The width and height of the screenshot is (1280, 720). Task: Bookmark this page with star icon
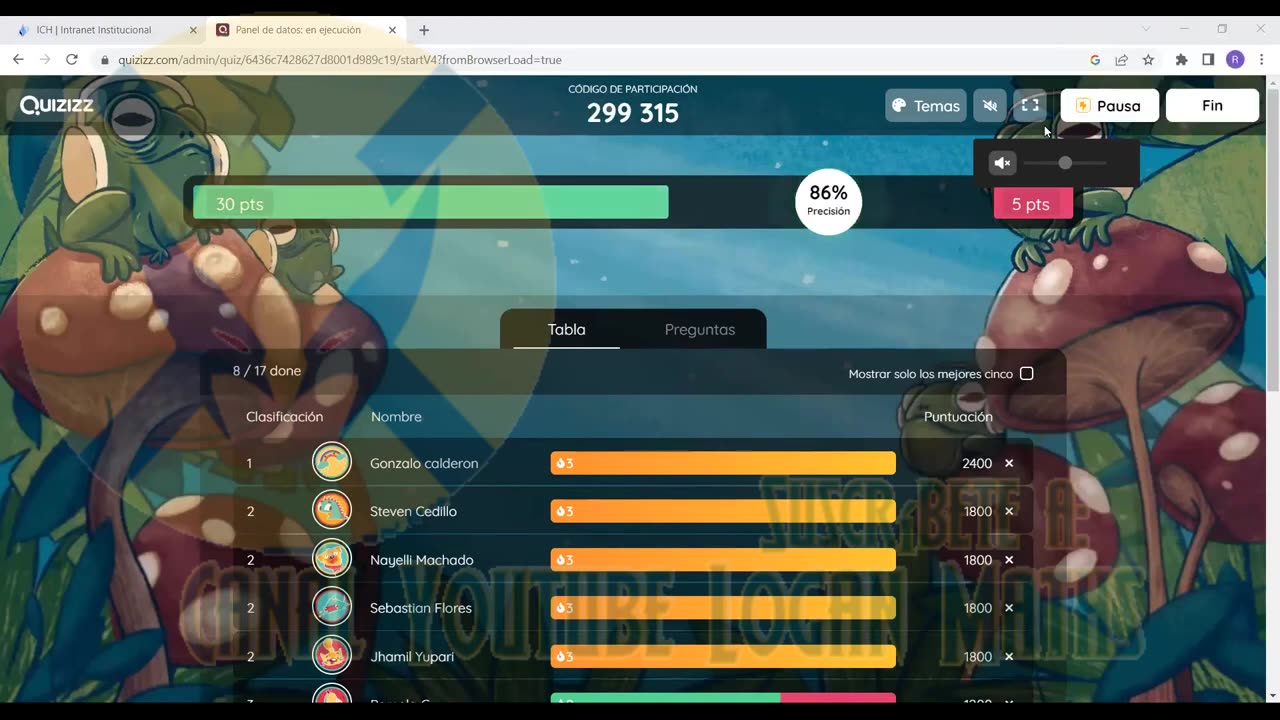point(1148,60)
